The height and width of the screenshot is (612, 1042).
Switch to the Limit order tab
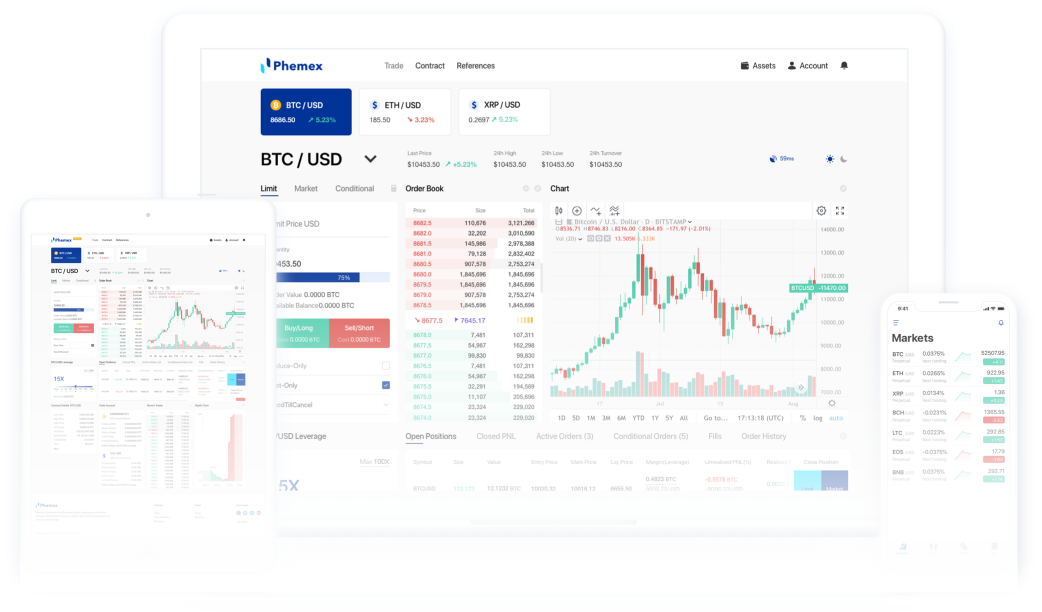[x=268, y=189]
